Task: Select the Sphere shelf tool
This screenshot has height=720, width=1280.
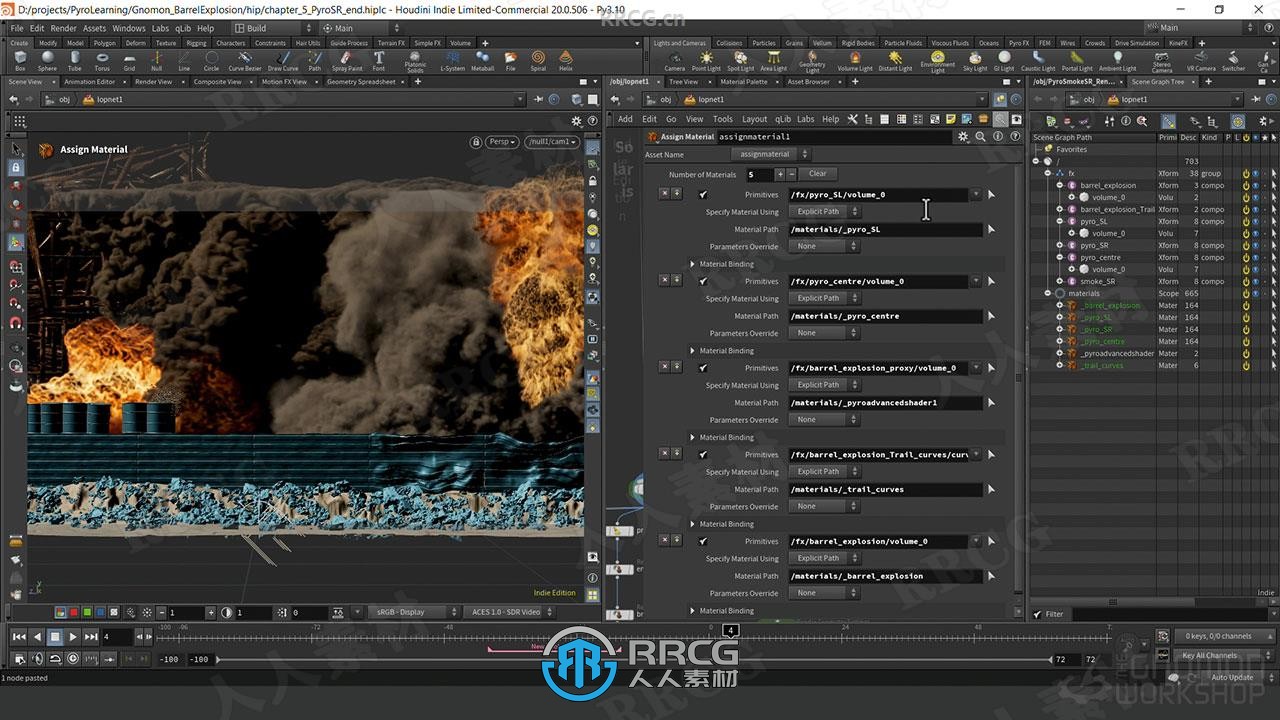Action: point(47,61)
